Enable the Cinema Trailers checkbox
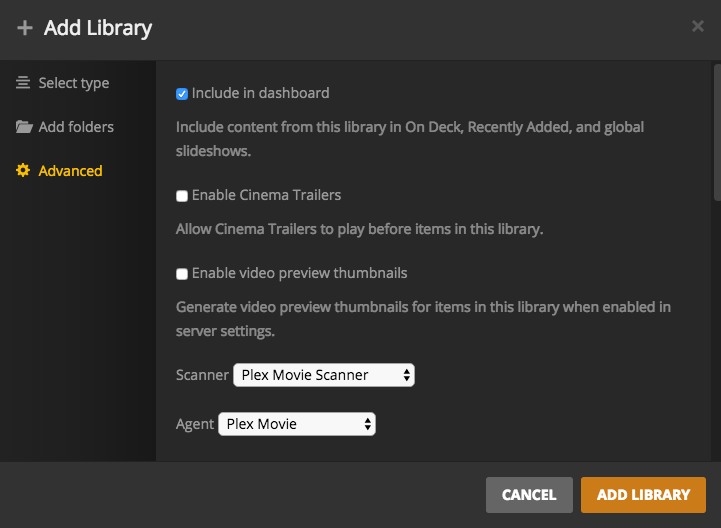 [182, 196]
